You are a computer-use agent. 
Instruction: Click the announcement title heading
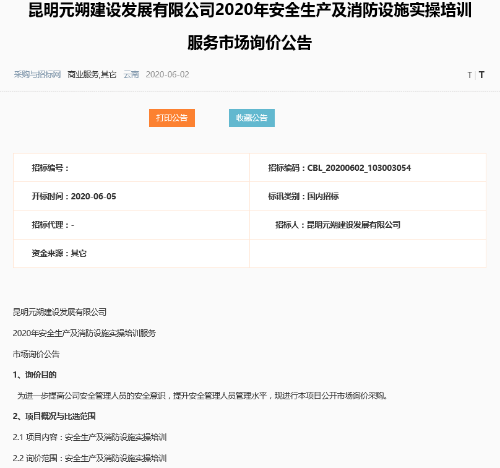click(250, 26)
